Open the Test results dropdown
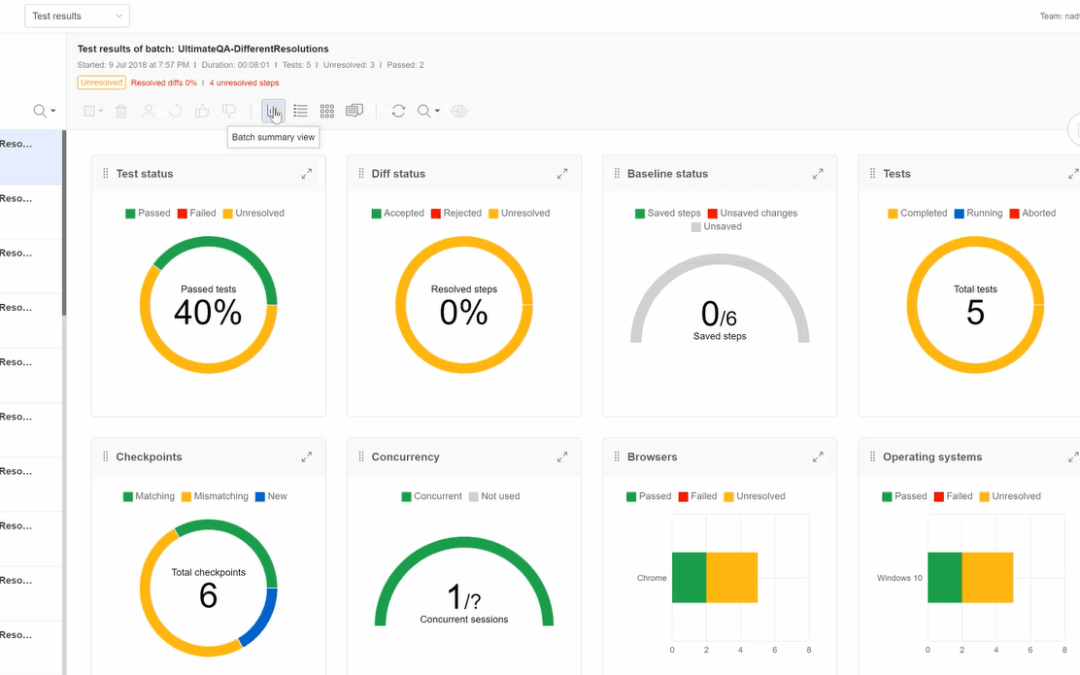This screenshot has width=1080, height=675. click(x=77, y=16)
